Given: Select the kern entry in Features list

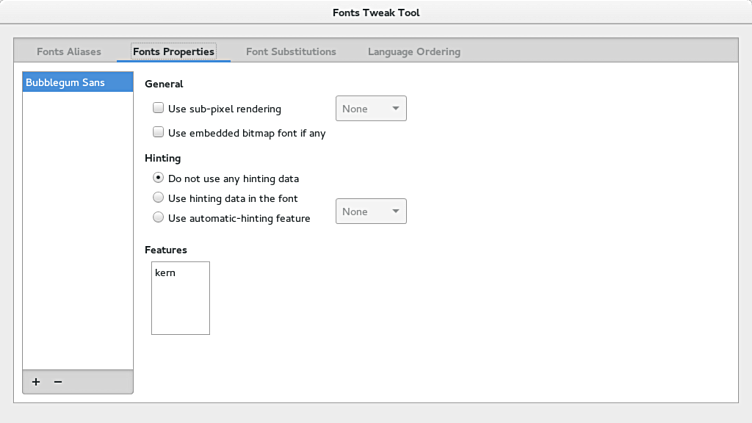Looking at the screenshot, I should 165,272.
